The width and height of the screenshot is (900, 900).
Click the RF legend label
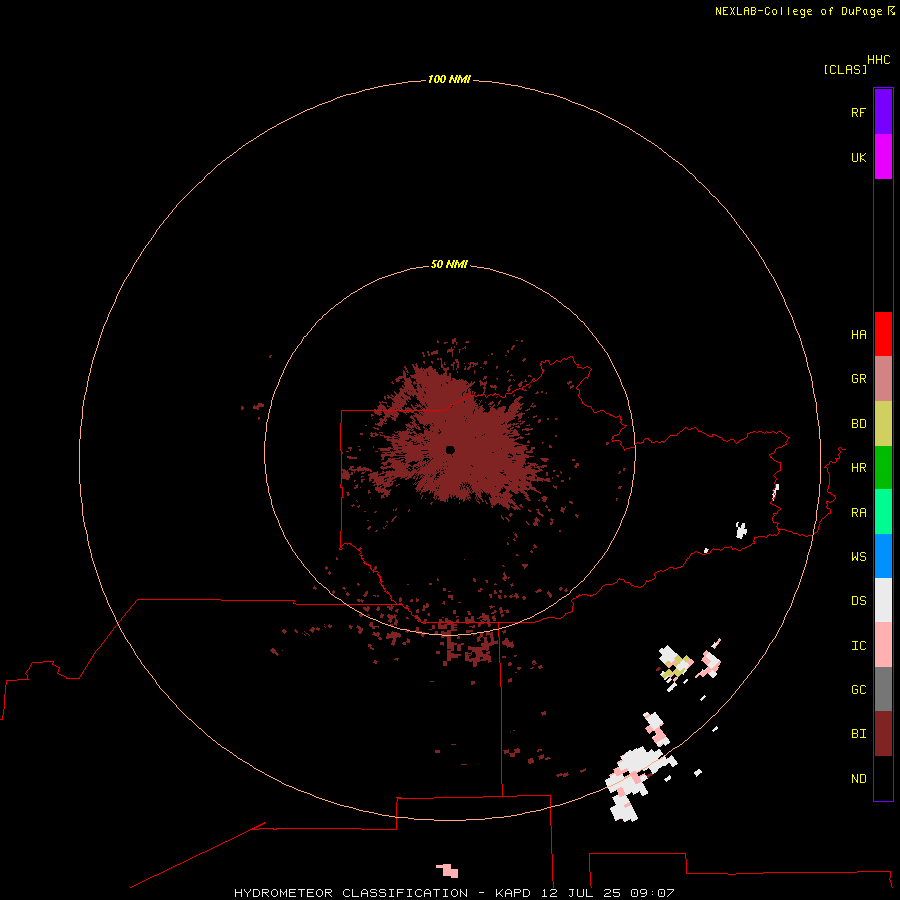coord(858,112)
